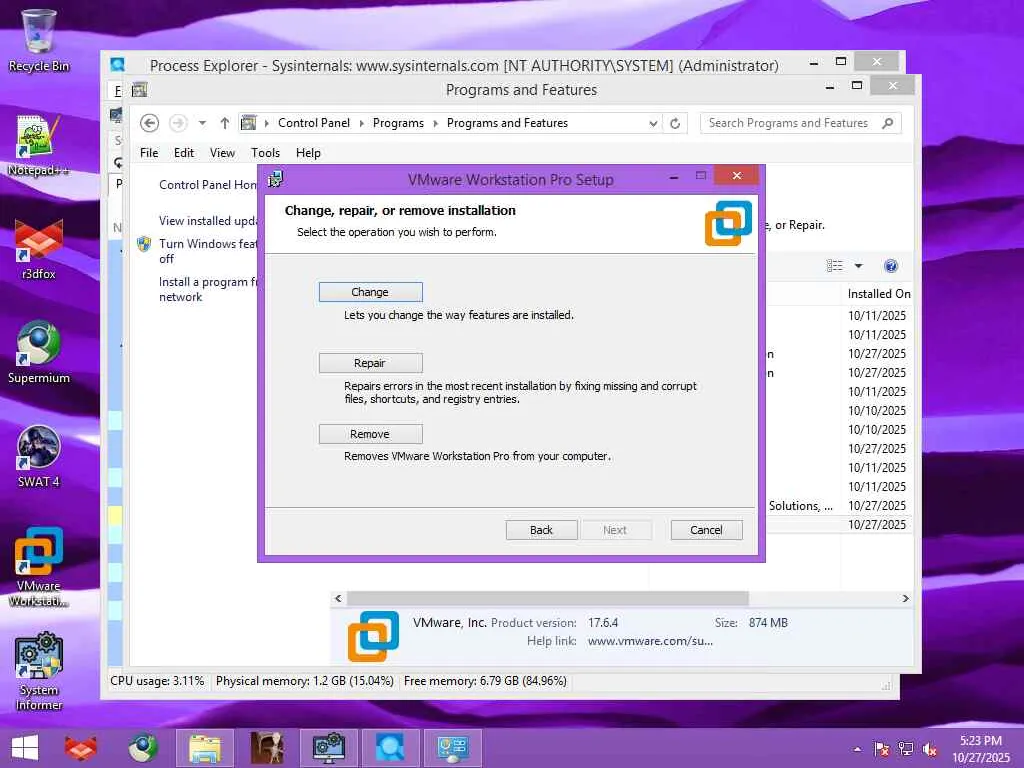This screenshot has height=768, width=1024.
Task: Click the Programs breadcrumb
Action: pos(398,123)
